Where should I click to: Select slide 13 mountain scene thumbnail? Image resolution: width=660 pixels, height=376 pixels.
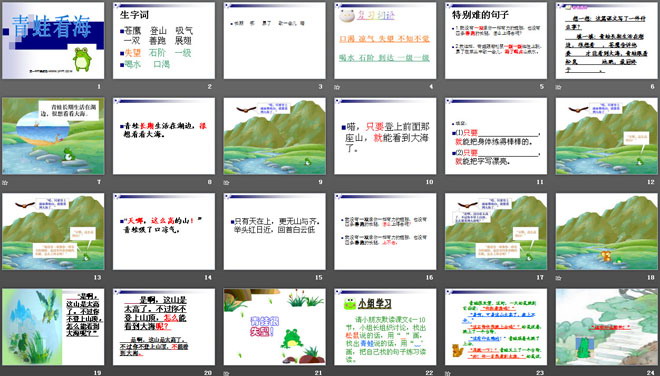pyautogui.click(x=53, y=232)
